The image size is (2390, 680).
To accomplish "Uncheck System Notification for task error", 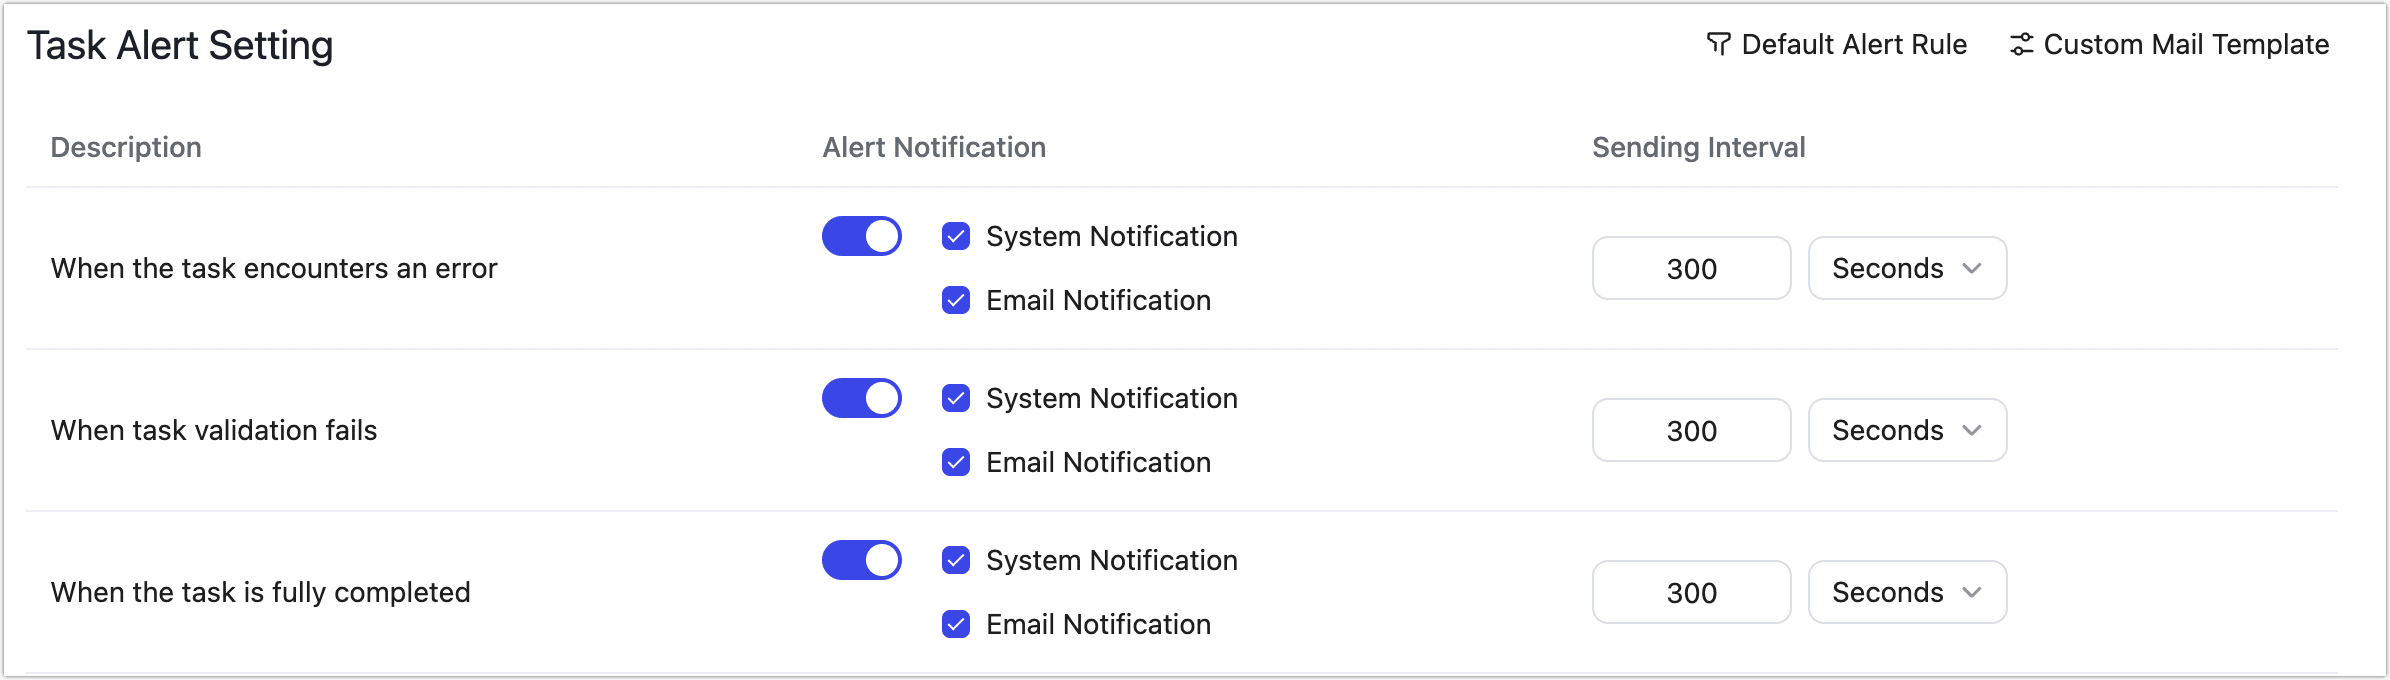I will (x=956, y=237).
